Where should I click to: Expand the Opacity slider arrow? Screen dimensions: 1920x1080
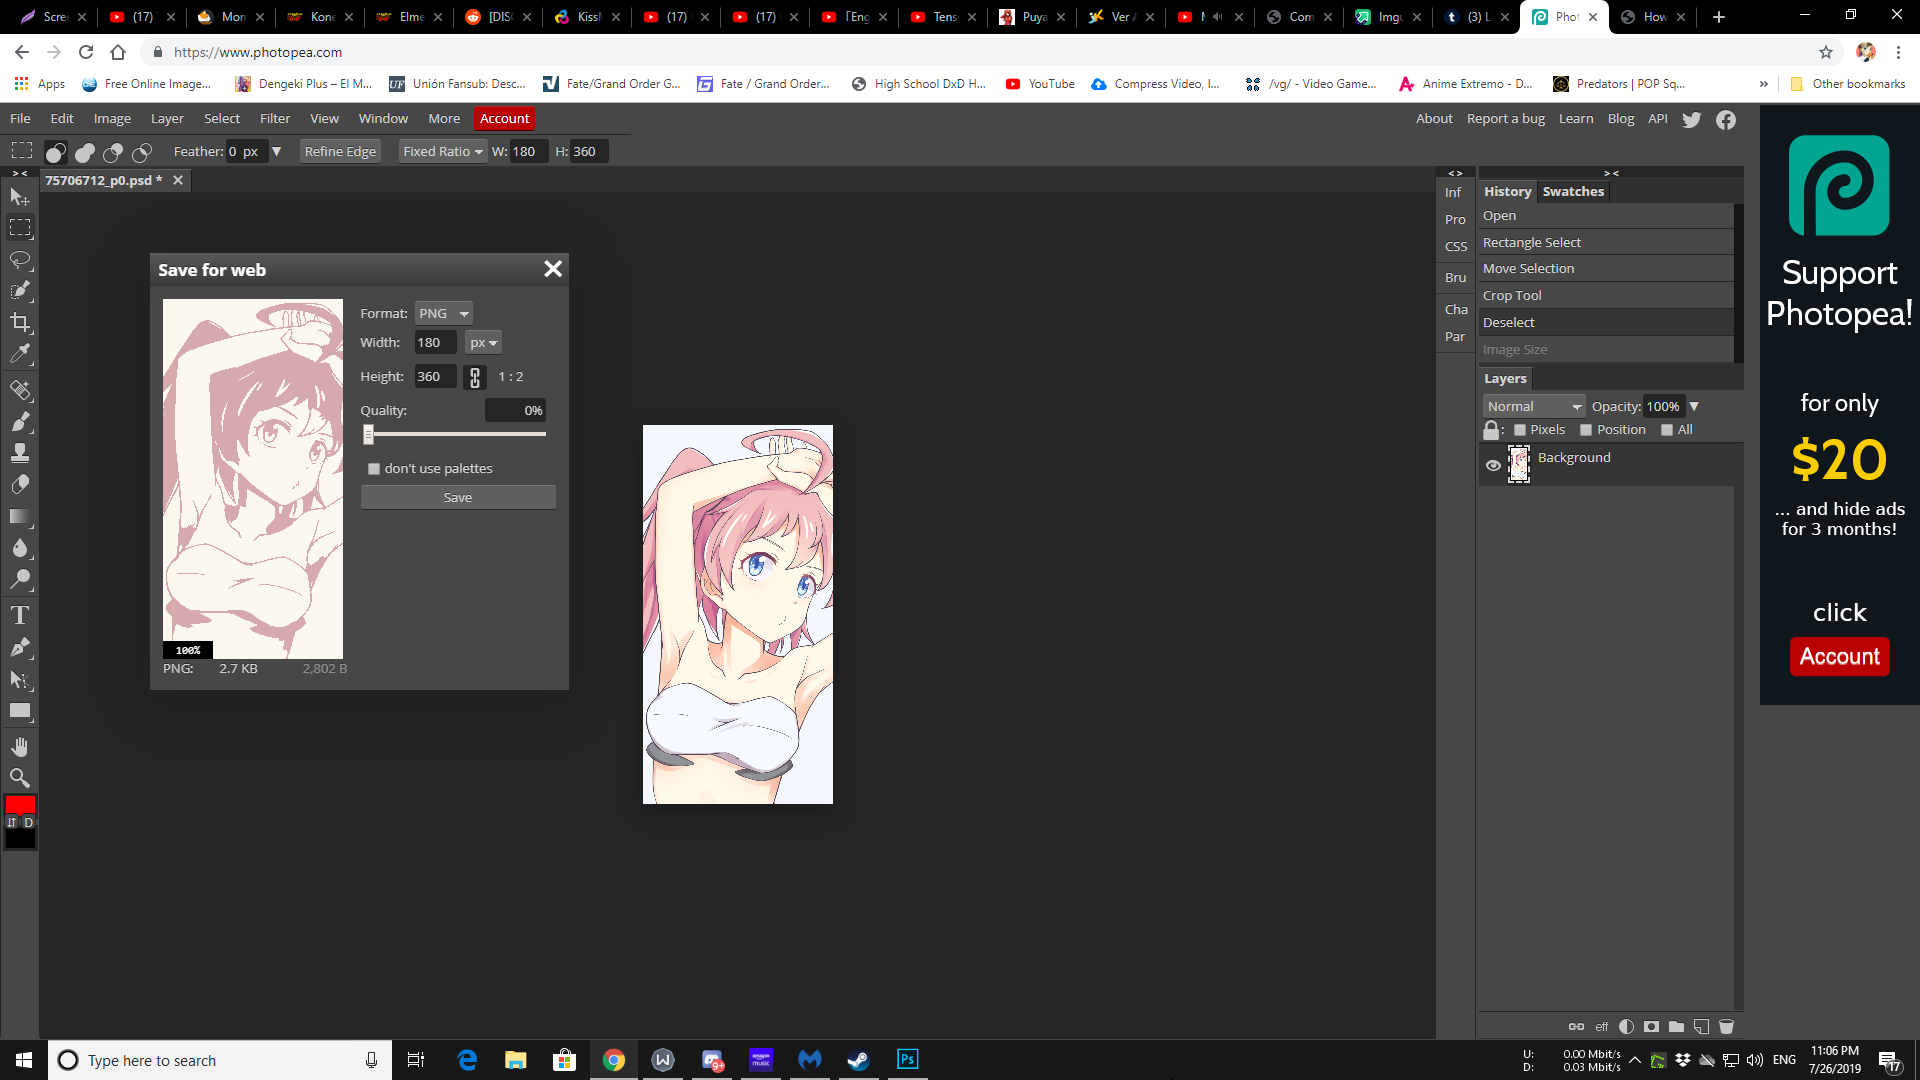tap(1694, 406)
